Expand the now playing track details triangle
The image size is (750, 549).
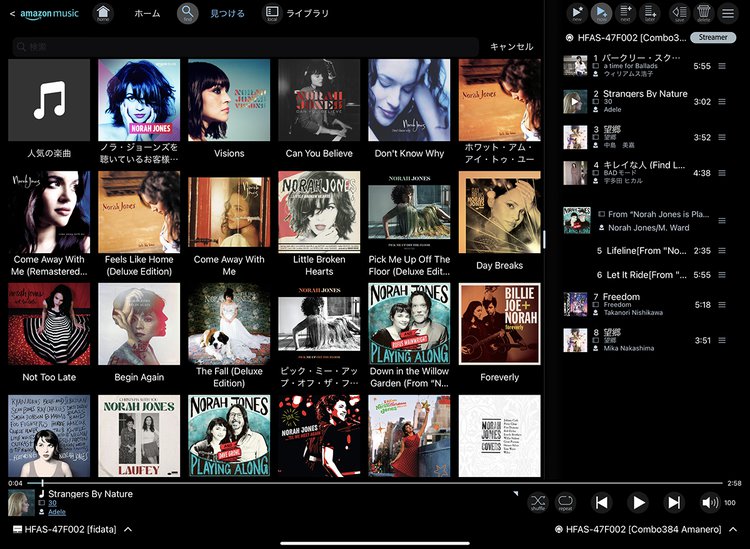pyautogui.click(x=516, y=493)
